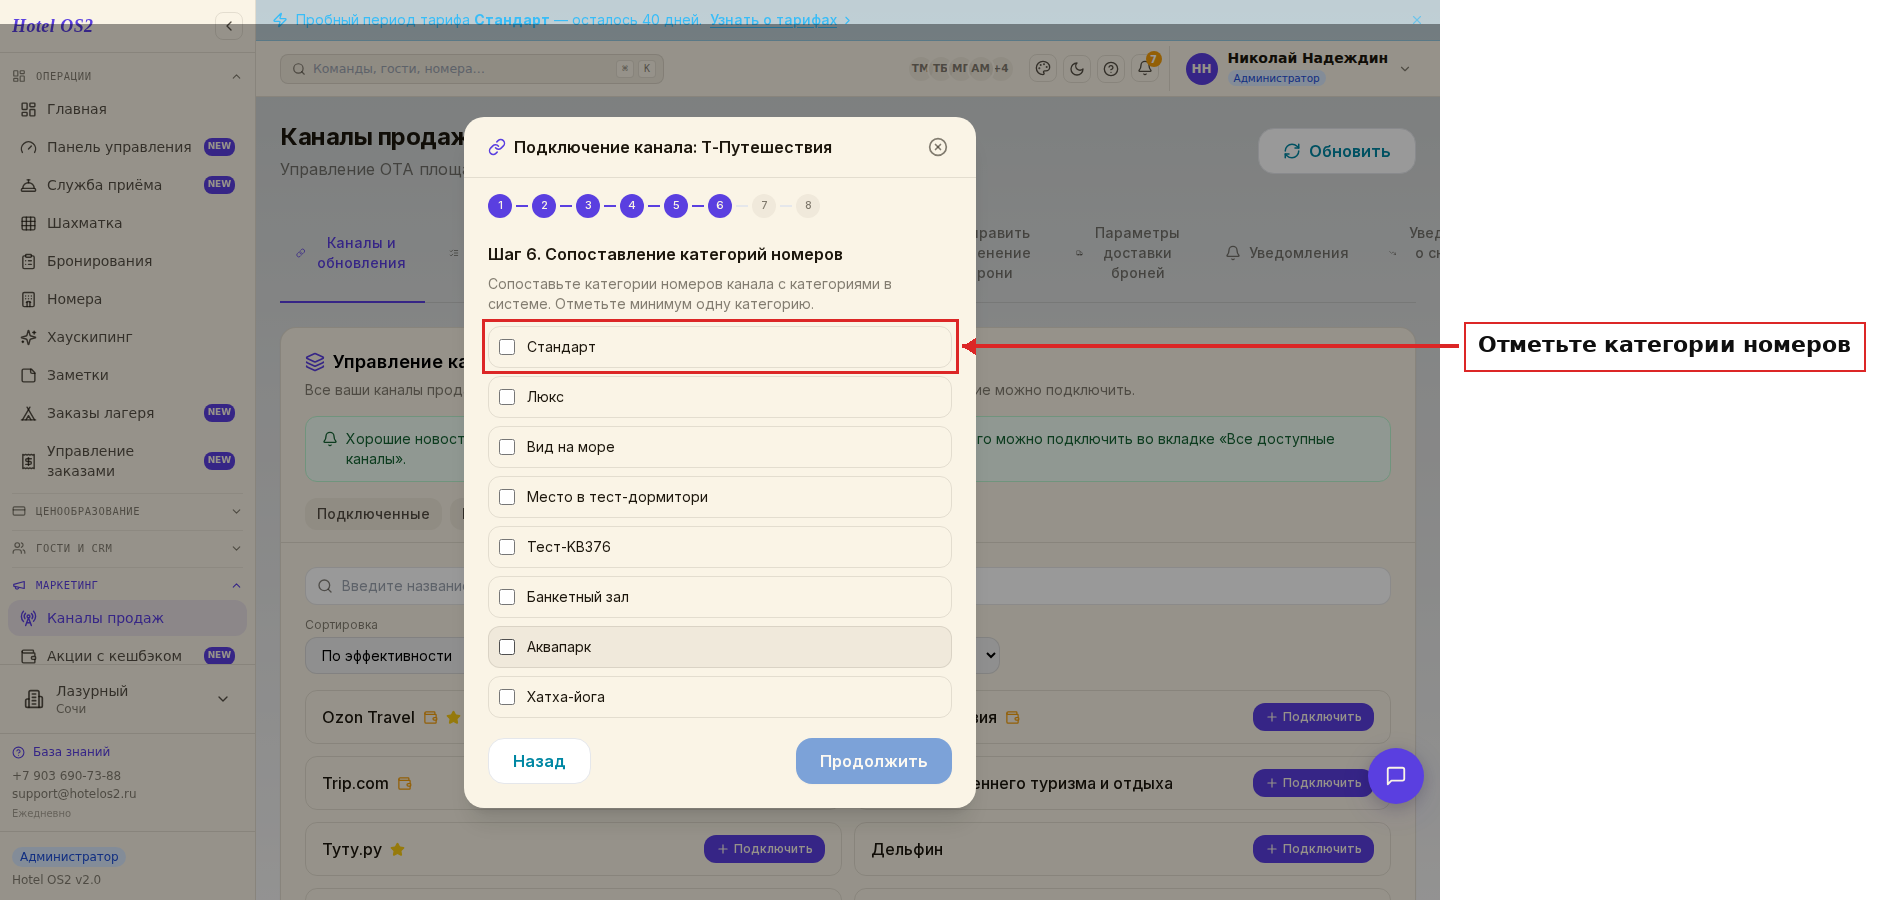Click the Назад button
Viewport: 1889px width, 900px height.
pos(539,761)
